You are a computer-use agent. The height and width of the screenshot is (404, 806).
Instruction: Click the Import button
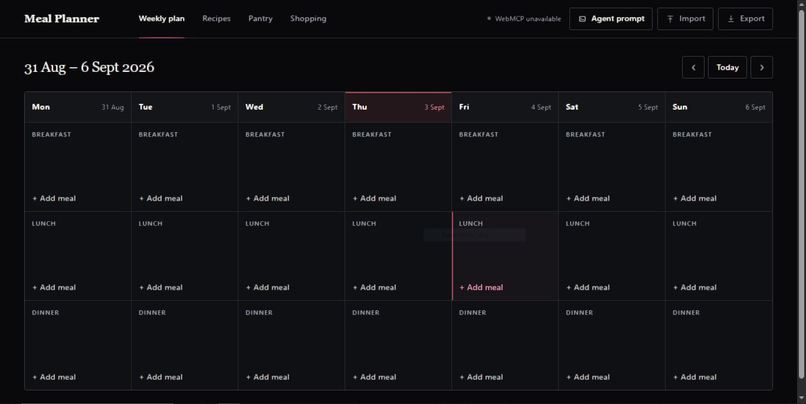coord(685,19)
